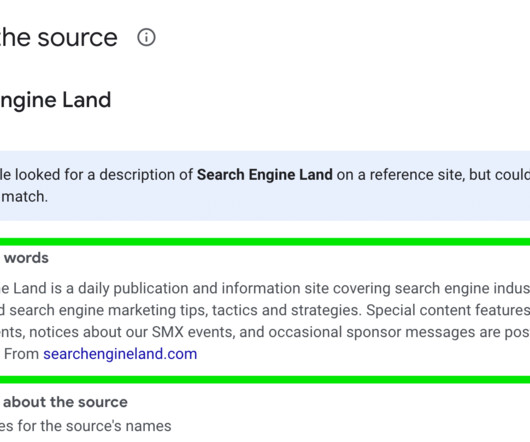Click the 'about the source' section heading

65,402
